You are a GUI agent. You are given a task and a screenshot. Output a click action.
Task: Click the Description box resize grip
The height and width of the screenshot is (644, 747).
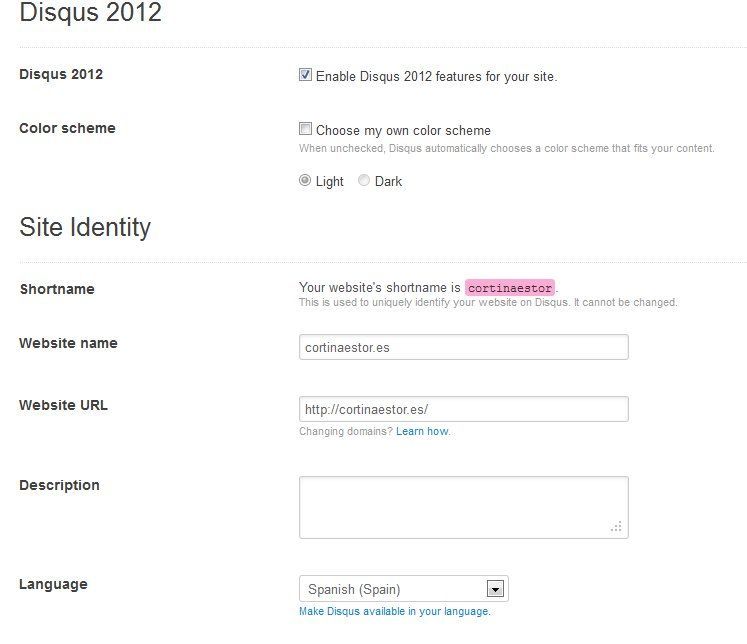click(x=616, y=526)
